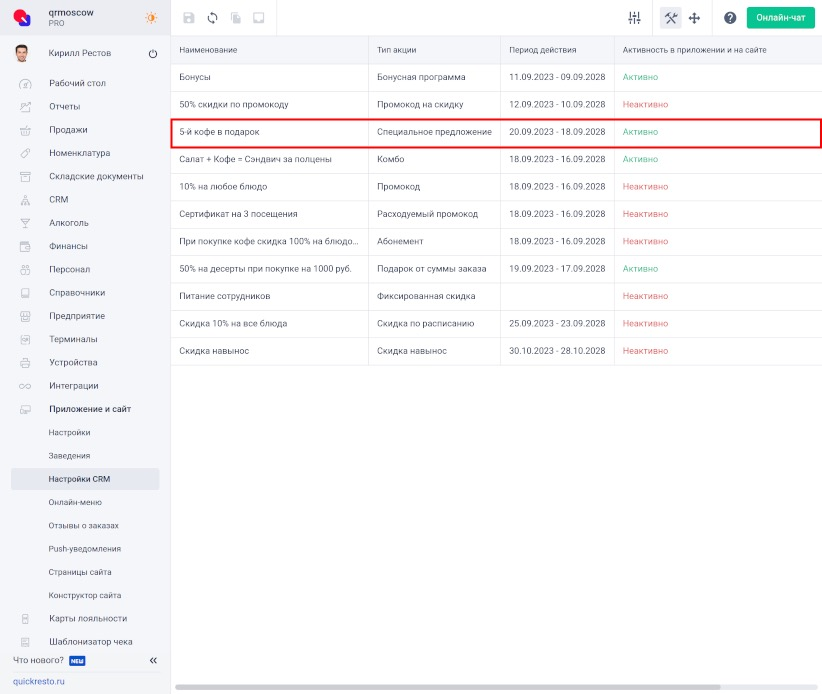Click the tools hammer-wrench icon
822x694 pixels.
tap(670, 18)
